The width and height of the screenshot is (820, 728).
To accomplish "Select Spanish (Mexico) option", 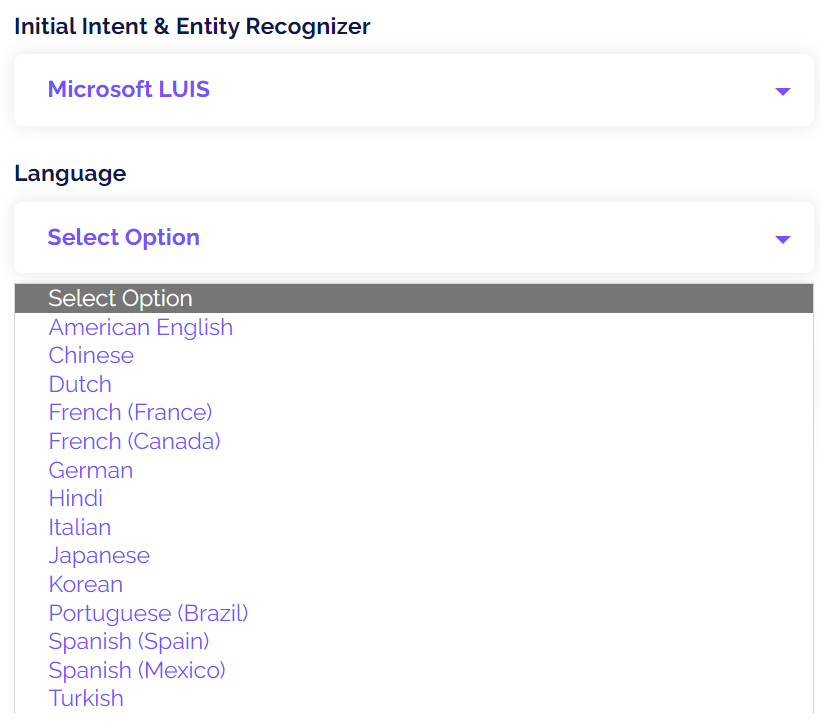I will 137,670.
